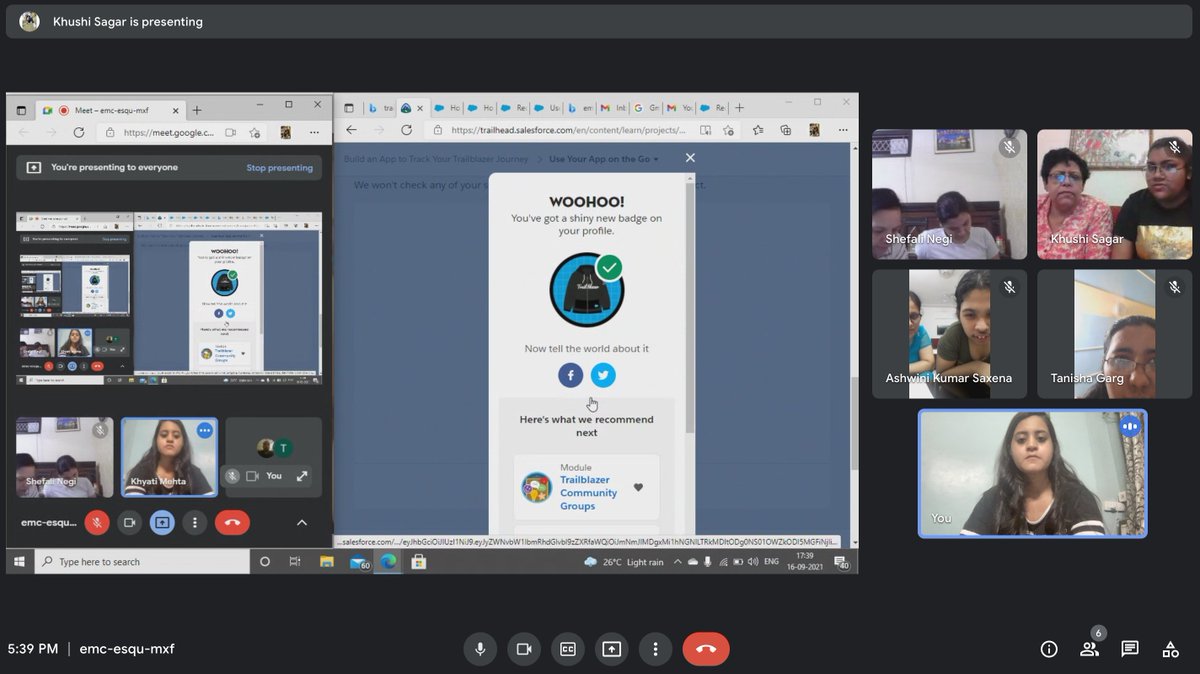1200x674 pixels.
Task: Favorite Trailblazer Community Groups with the heart
Action: point(638,488)
